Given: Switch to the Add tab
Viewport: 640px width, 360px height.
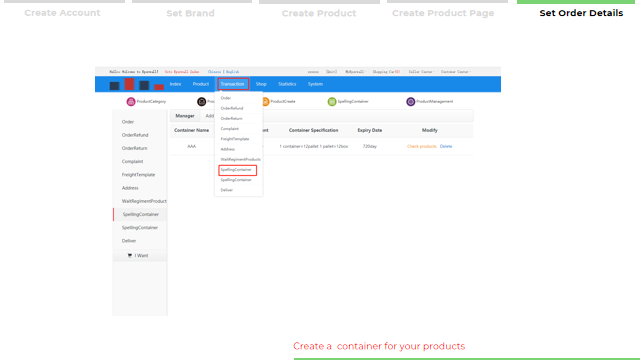Looking at the screenshot, I should [x=209, y=116].
